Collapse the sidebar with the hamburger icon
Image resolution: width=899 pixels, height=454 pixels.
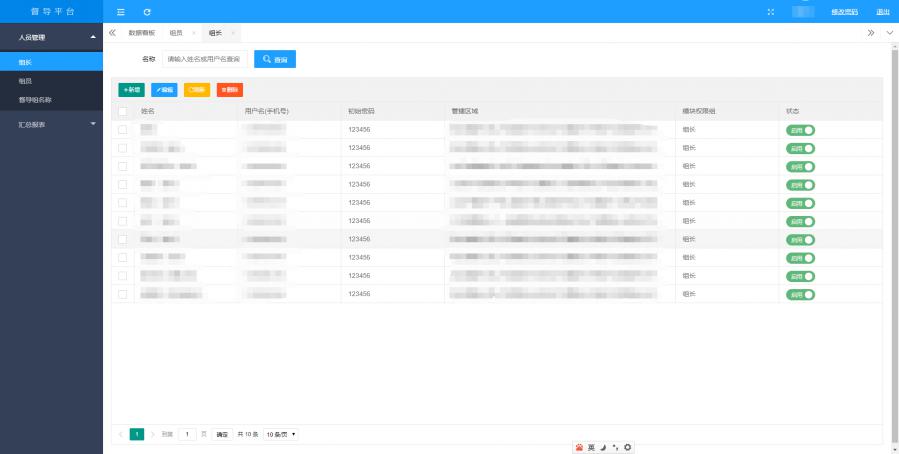click(x=121, y=11)
